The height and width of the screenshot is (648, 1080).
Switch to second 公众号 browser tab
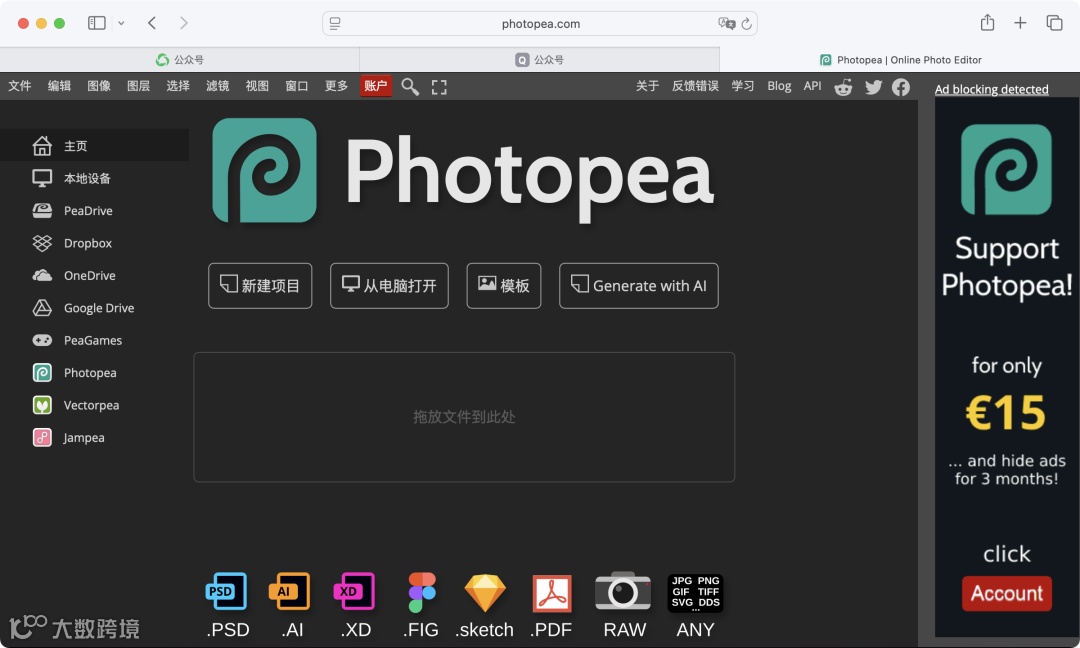click(539, 60)
